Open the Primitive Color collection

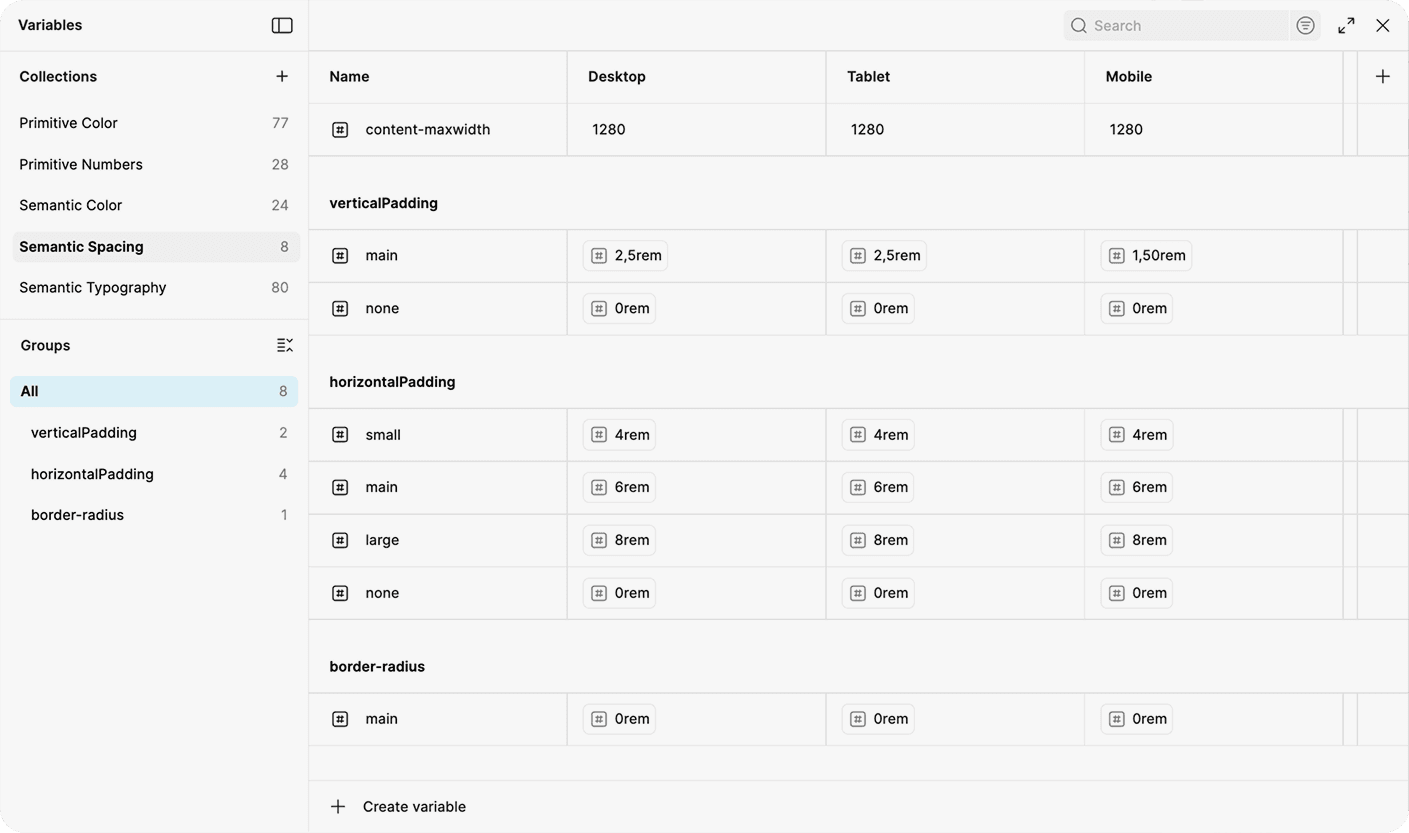(x=68, y=123)
